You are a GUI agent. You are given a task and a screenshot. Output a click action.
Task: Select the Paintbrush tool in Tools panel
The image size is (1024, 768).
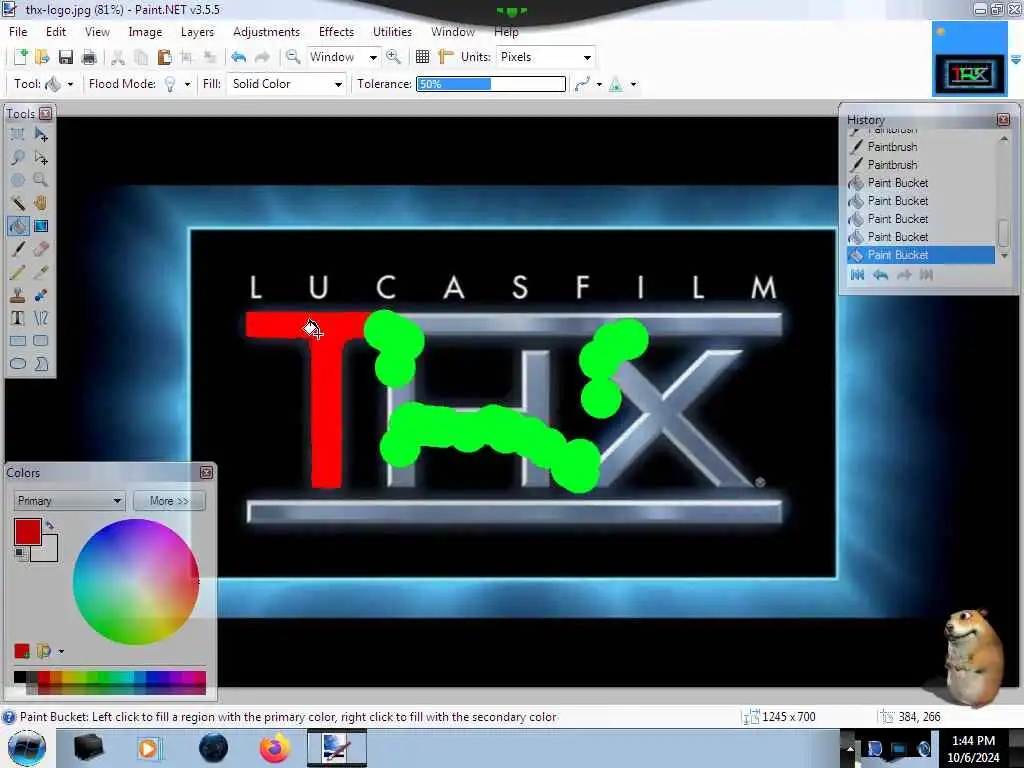click(18, 249)
